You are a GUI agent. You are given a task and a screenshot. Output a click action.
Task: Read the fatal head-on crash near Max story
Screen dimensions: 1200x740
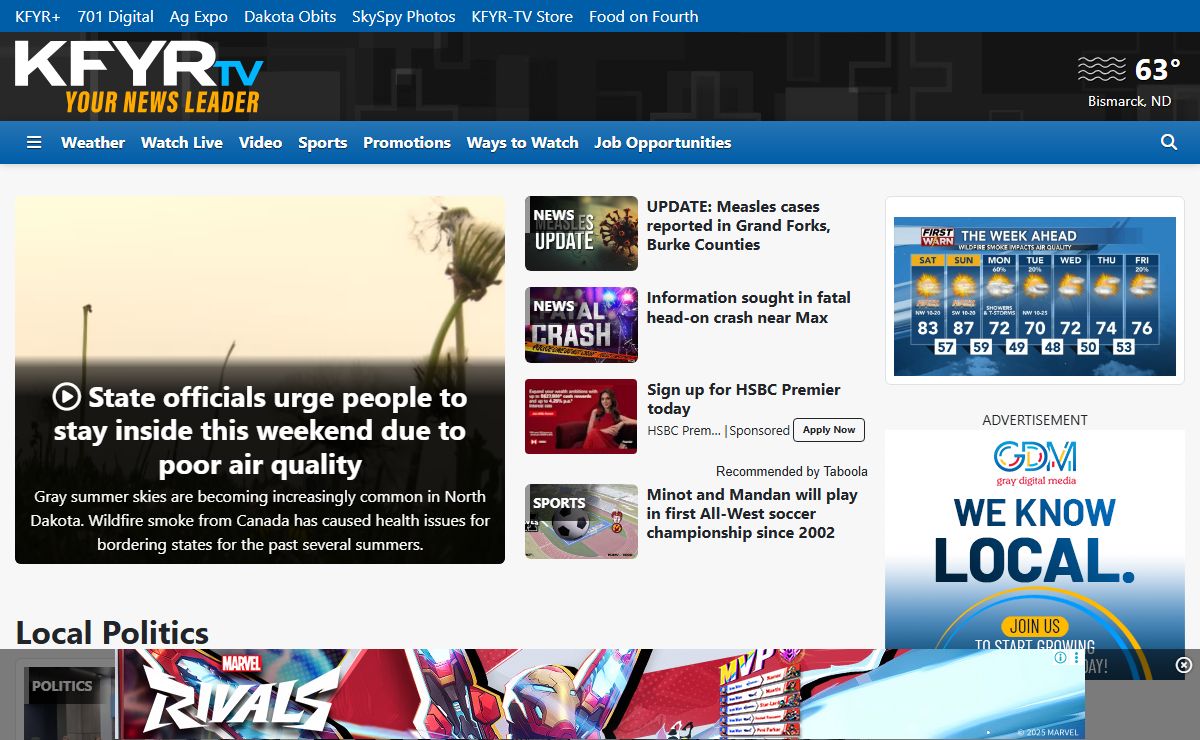pyautogui.click(x=749, y=307)
